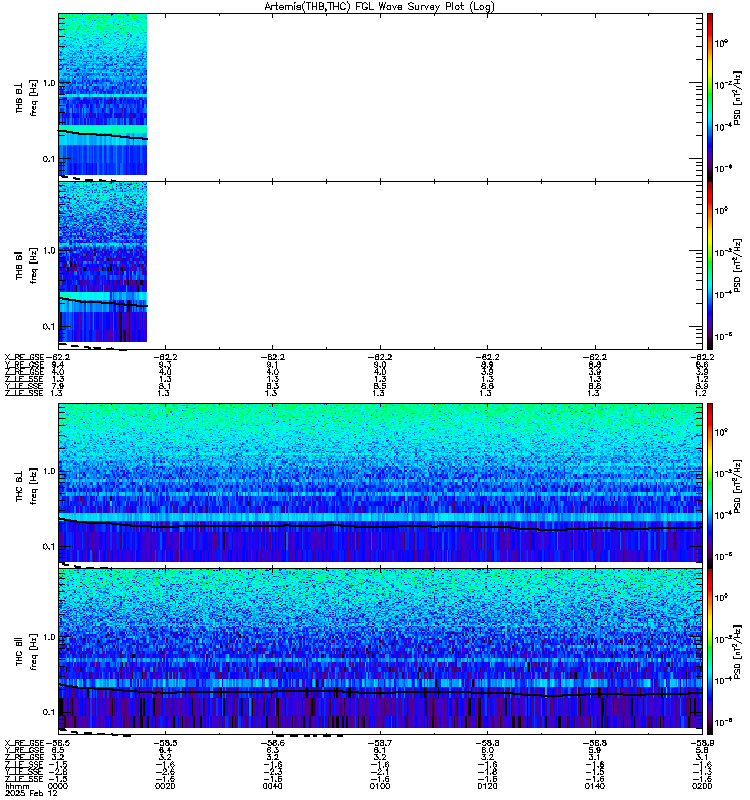
Task: Click the 1.0 tick label on THB B∥ axis
Action: [x=49, y=251]
